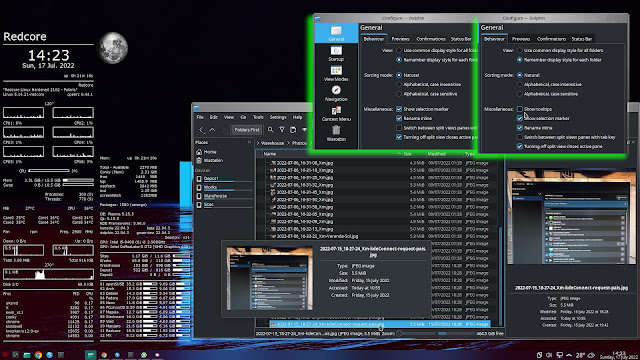Open the View Modes settings section
Image resolution: width=640 pixels, height=360 pixels.
[x=336, y=73]
